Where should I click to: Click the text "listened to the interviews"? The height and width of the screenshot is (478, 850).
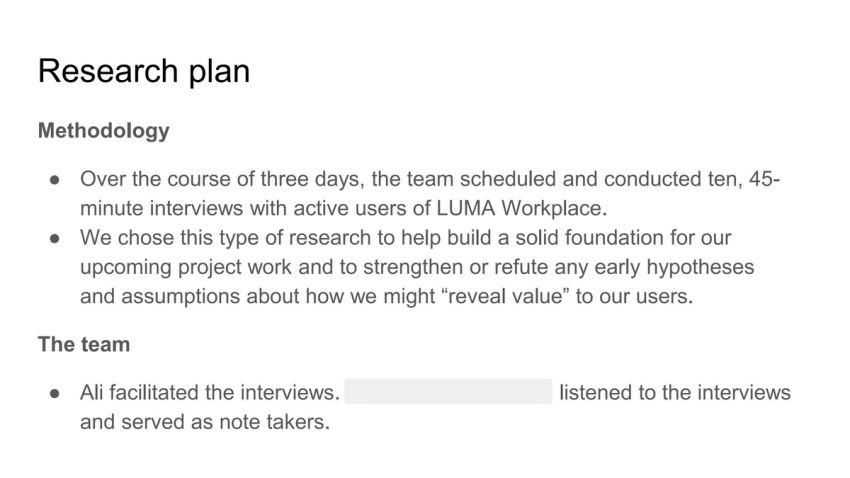click(675, 393)
